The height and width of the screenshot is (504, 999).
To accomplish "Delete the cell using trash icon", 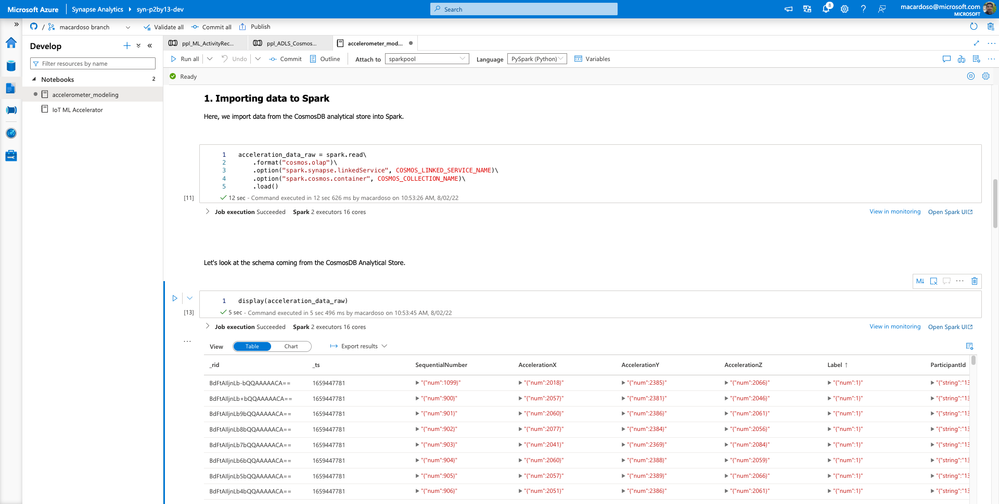I will pos(974,280).
